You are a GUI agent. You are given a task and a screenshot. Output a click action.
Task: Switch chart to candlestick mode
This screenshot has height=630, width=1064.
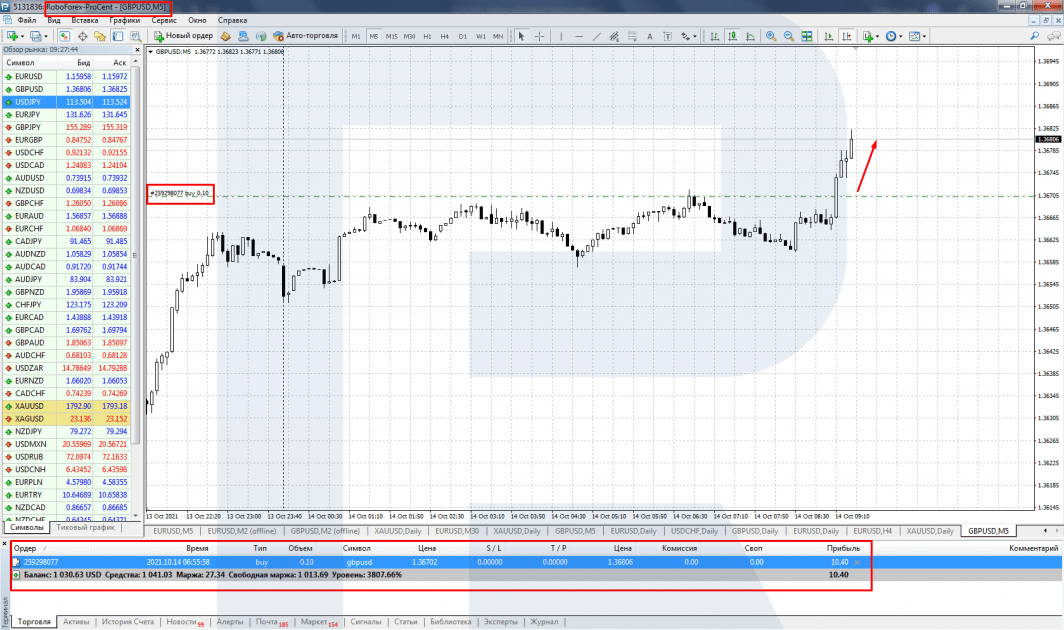click(733, 36)
